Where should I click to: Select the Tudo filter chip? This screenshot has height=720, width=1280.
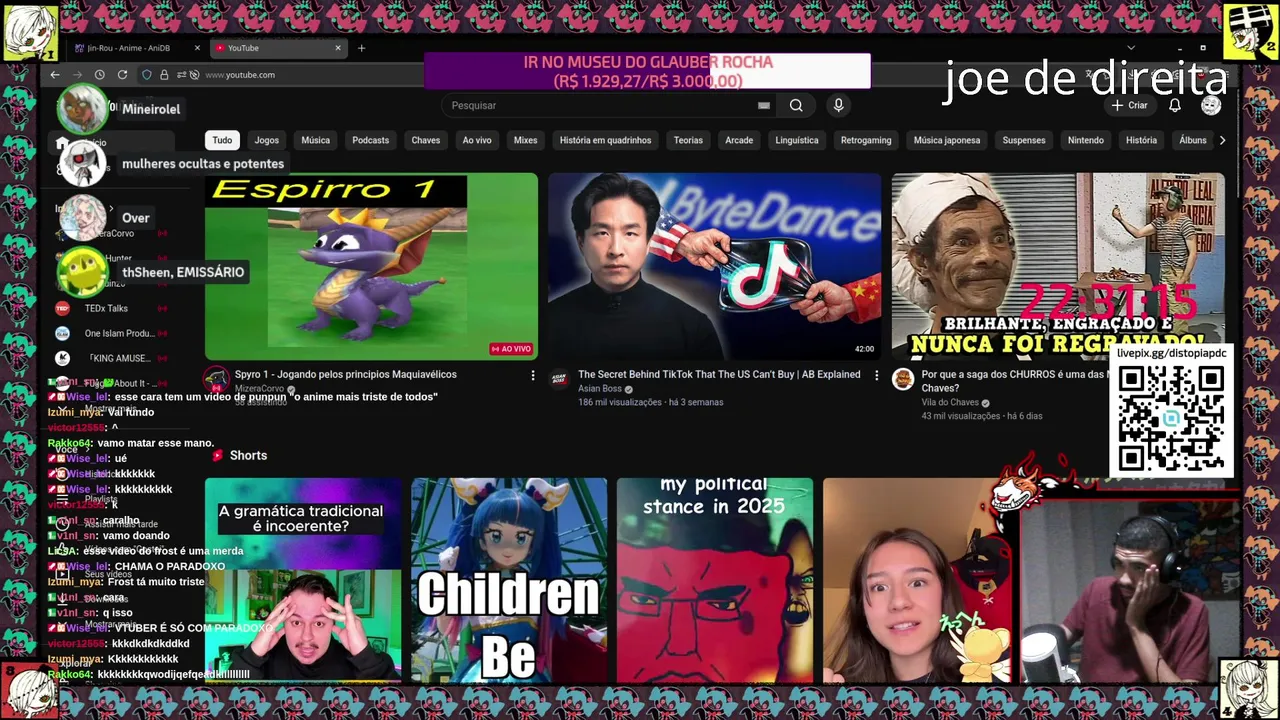222,140
